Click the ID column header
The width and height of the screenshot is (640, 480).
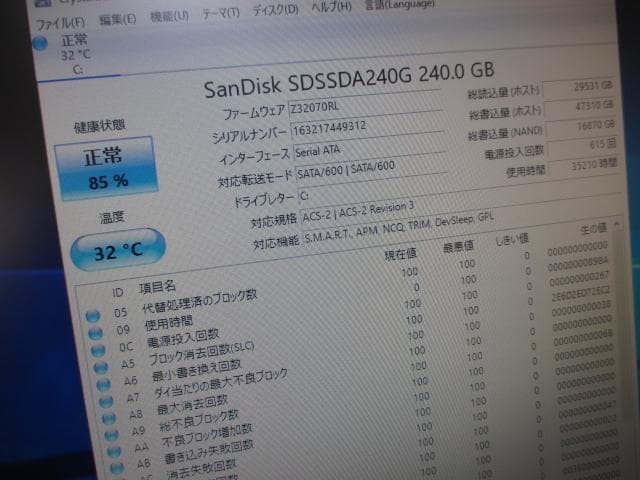click(118, 292)
